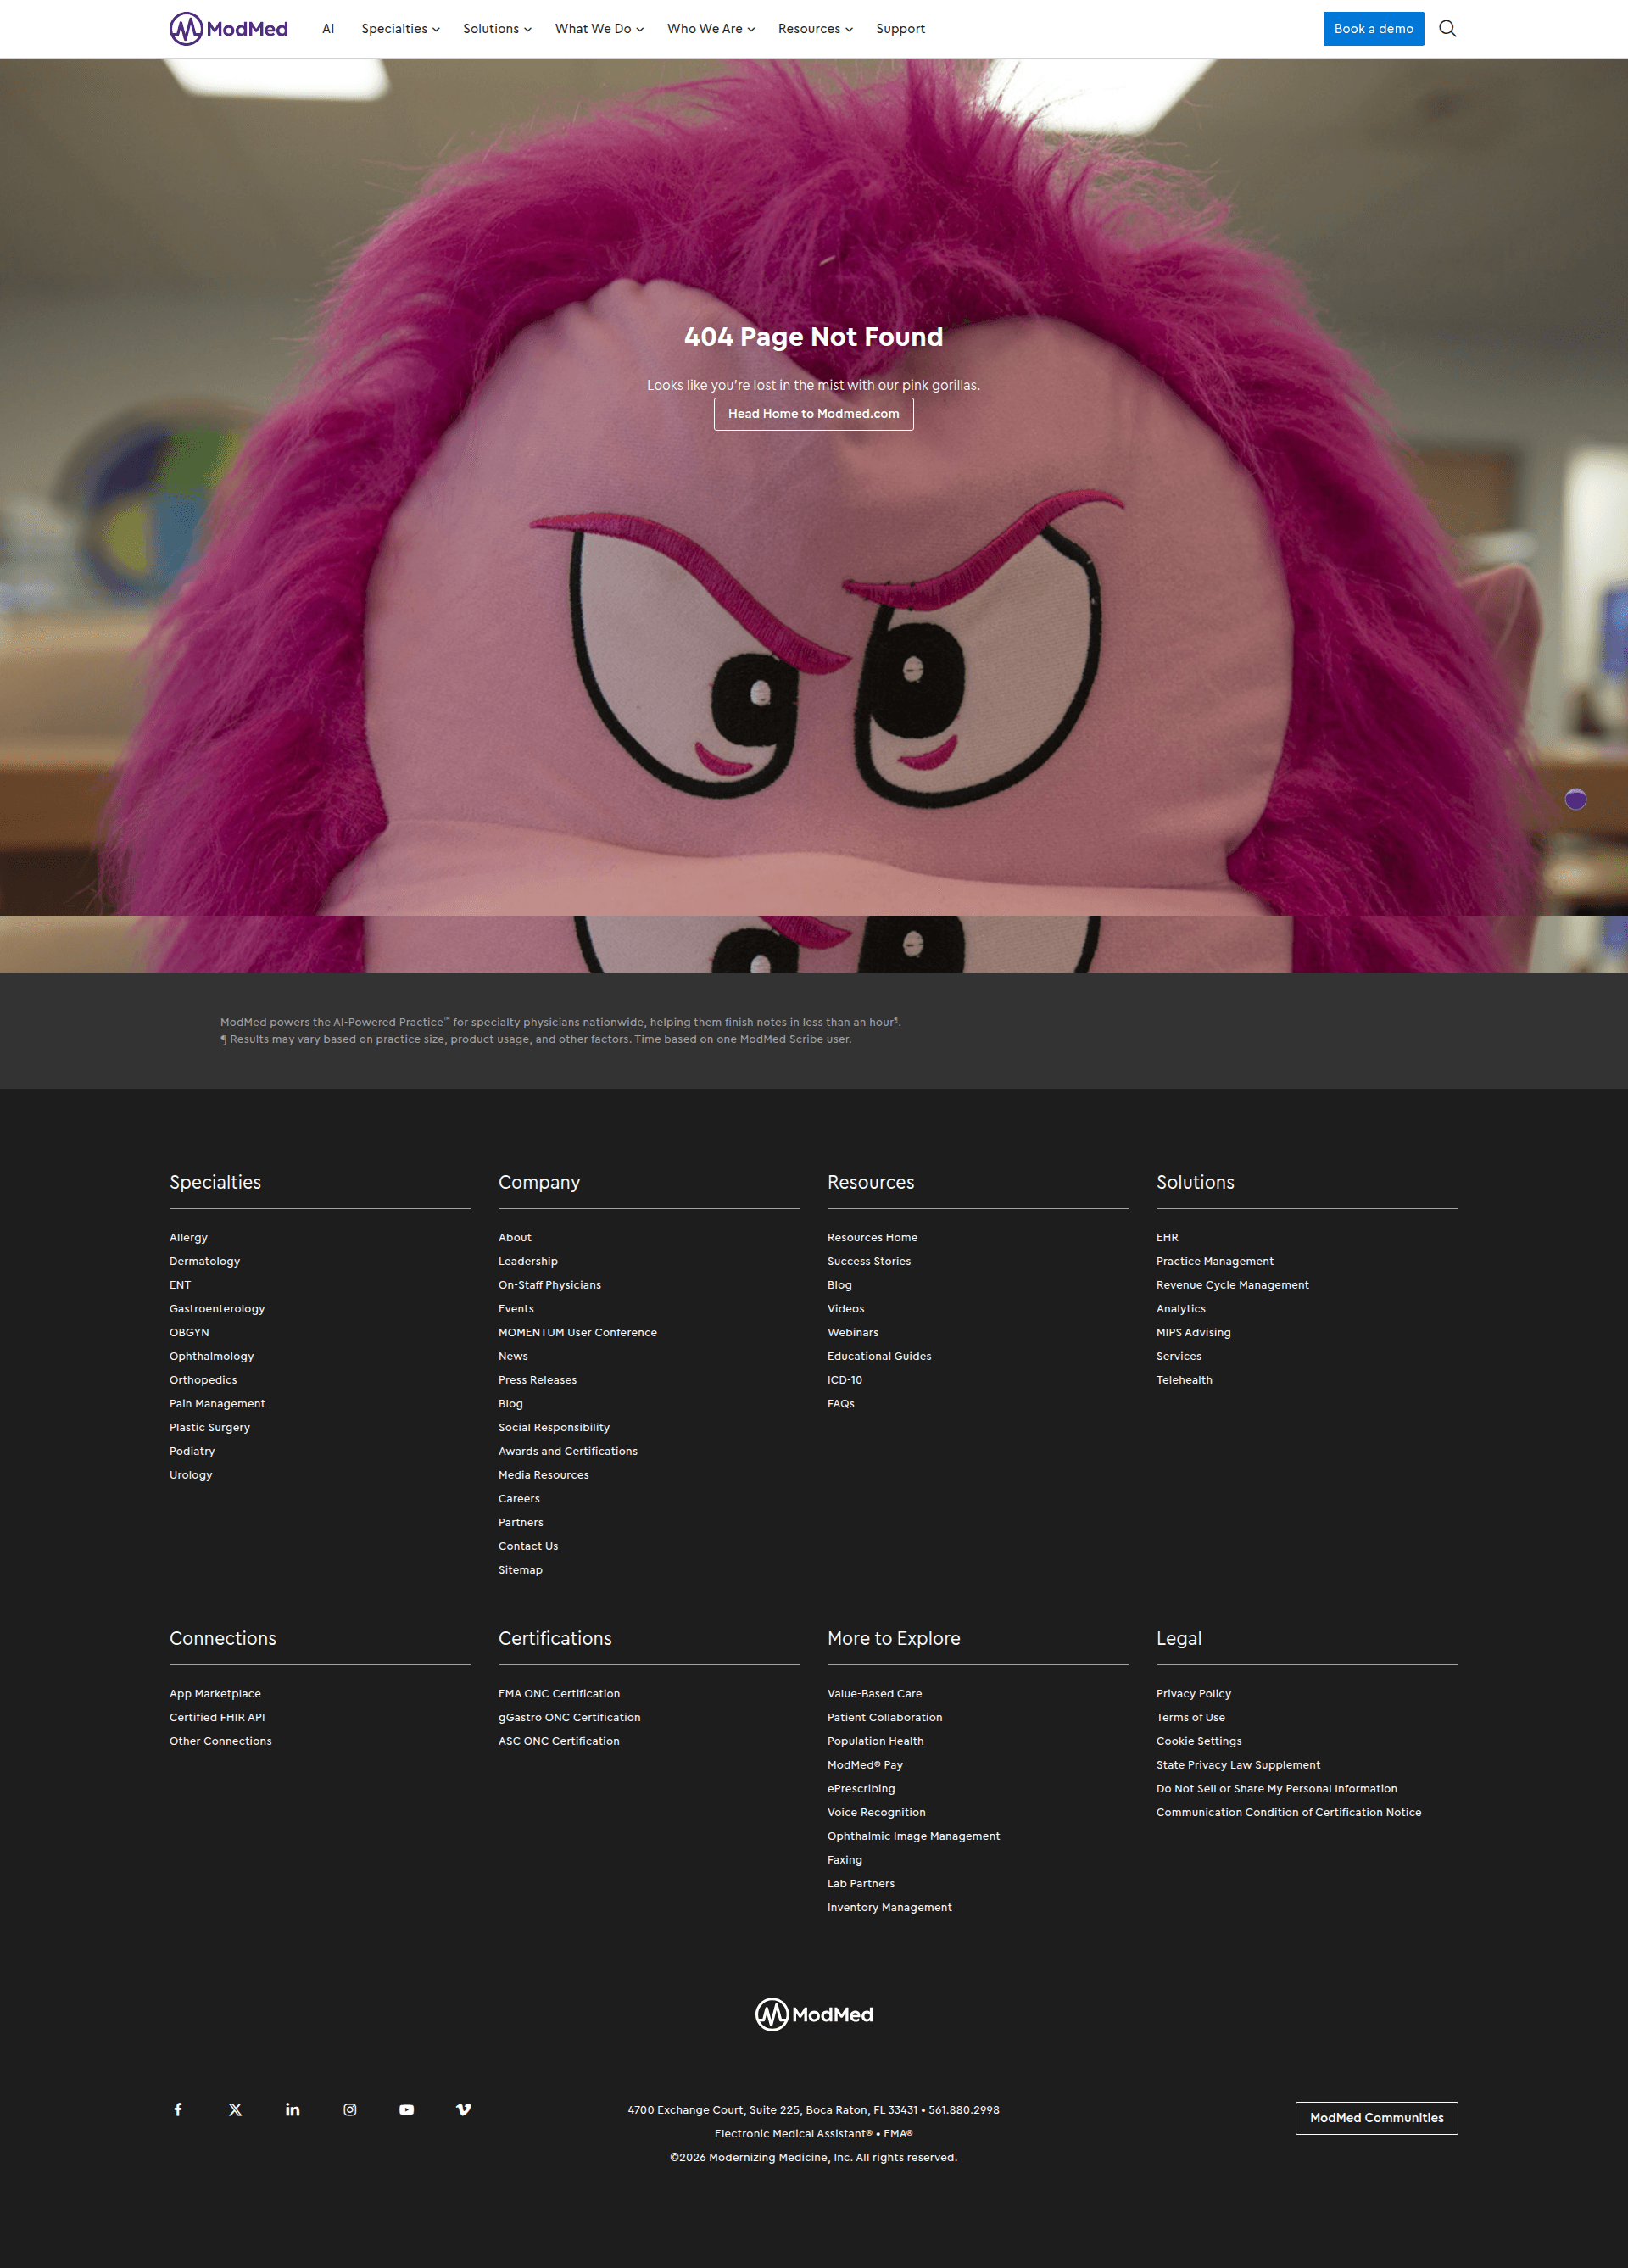Image resolution: width=1628 pixels, height=2268 pixels.
Task: Open the Allergy specialty link
Action: pos(188,1237)
